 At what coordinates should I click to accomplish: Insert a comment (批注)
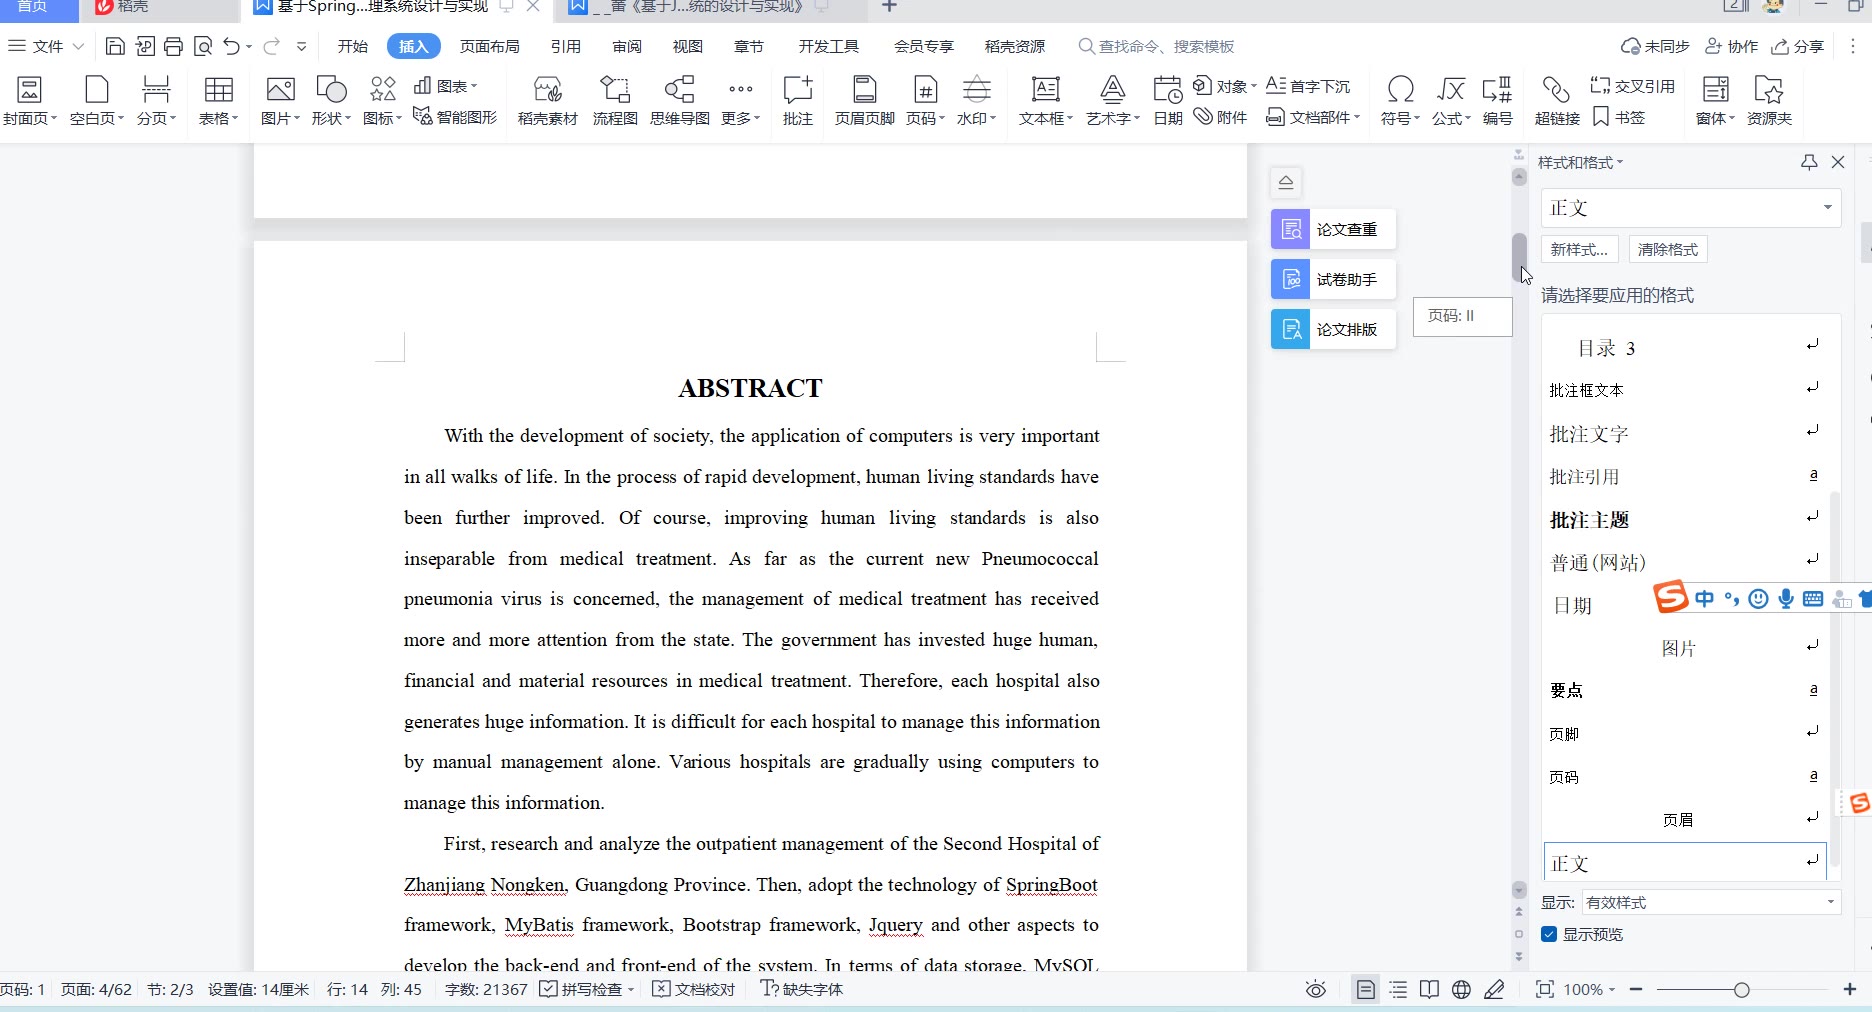797,100
